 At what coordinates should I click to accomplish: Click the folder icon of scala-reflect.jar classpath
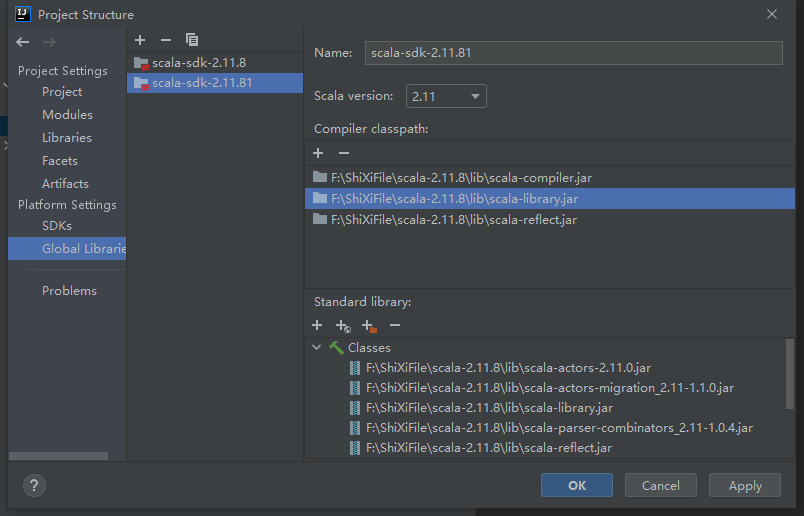[320, 220]
